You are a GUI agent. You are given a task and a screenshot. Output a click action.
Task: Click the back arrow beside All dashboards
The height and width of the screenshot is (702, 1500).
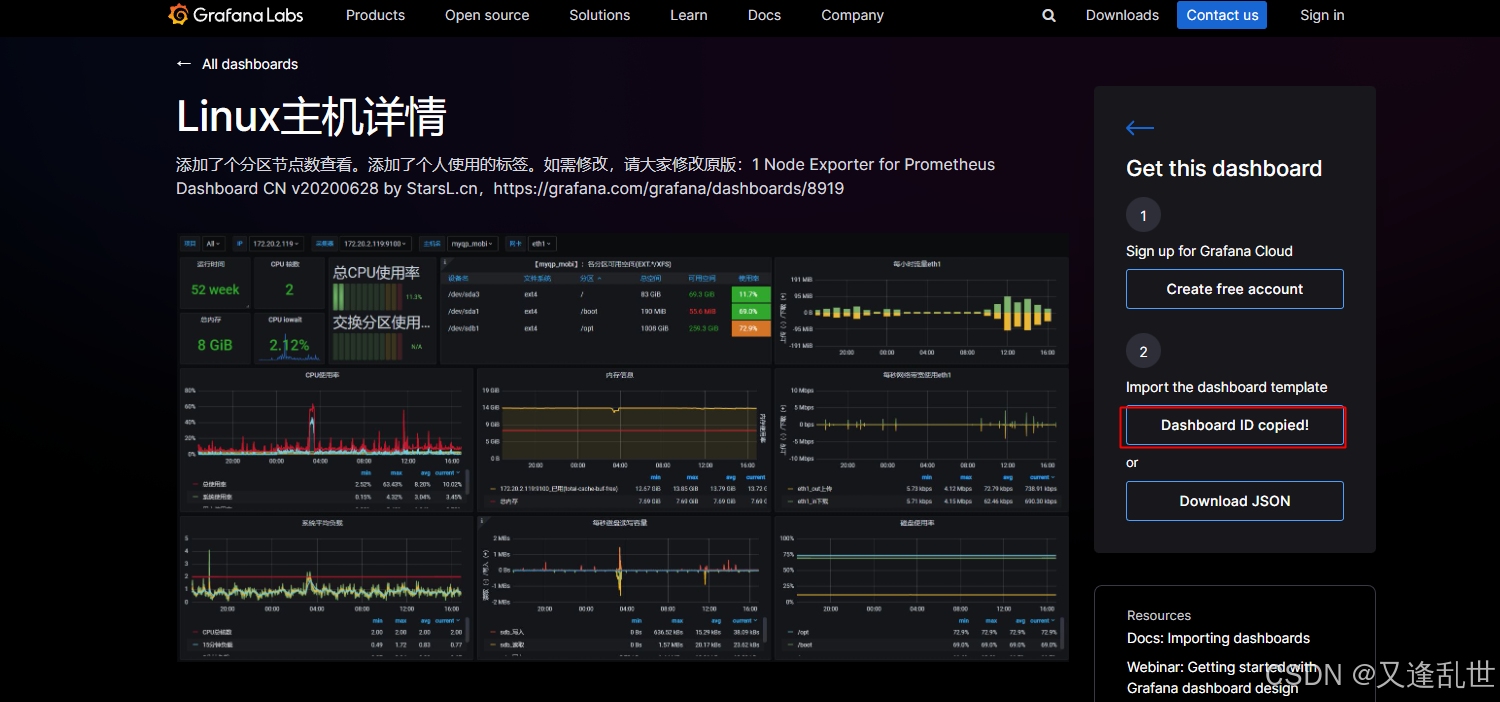coord(184,64)
